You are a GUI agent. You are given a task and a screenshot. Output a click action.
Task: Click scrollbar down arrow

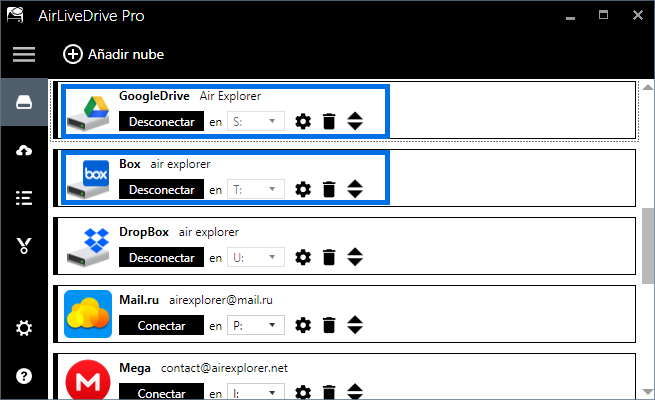[648, 392]
